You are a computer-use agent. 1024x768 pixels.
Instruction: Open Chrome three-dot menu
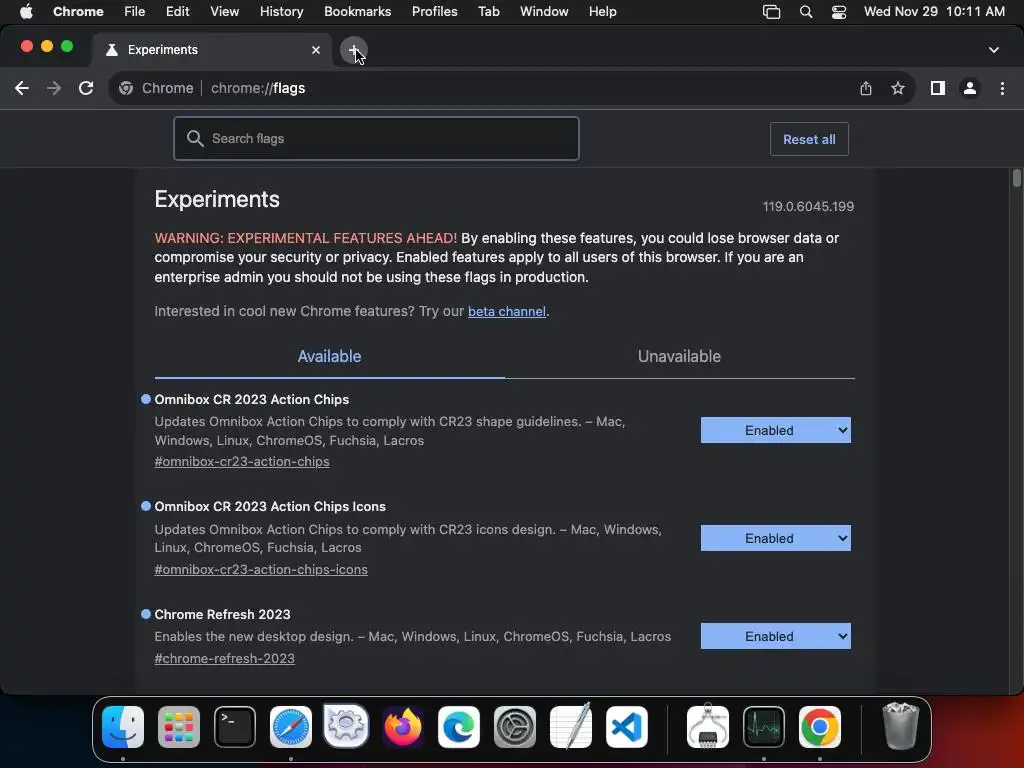(x=1002, y=88)
